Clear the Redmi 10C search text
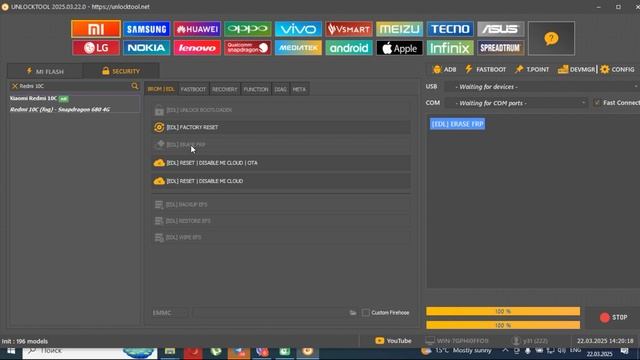640x360 pixels. pos(15,86)
